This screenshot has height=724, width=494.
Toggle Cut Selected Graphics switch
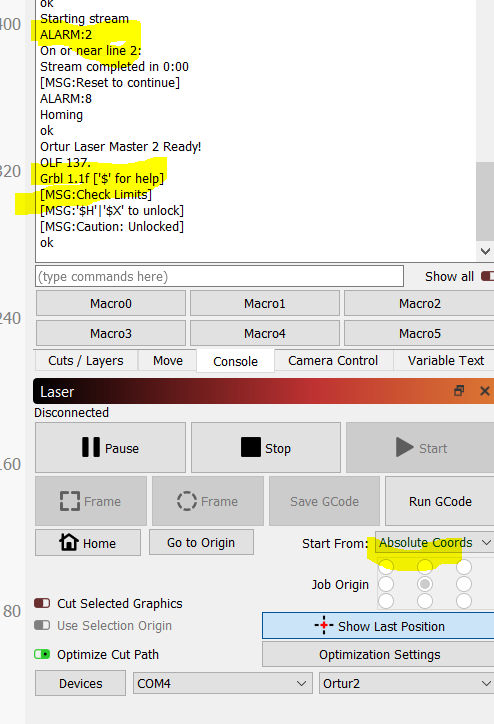[x=42, y=603]
